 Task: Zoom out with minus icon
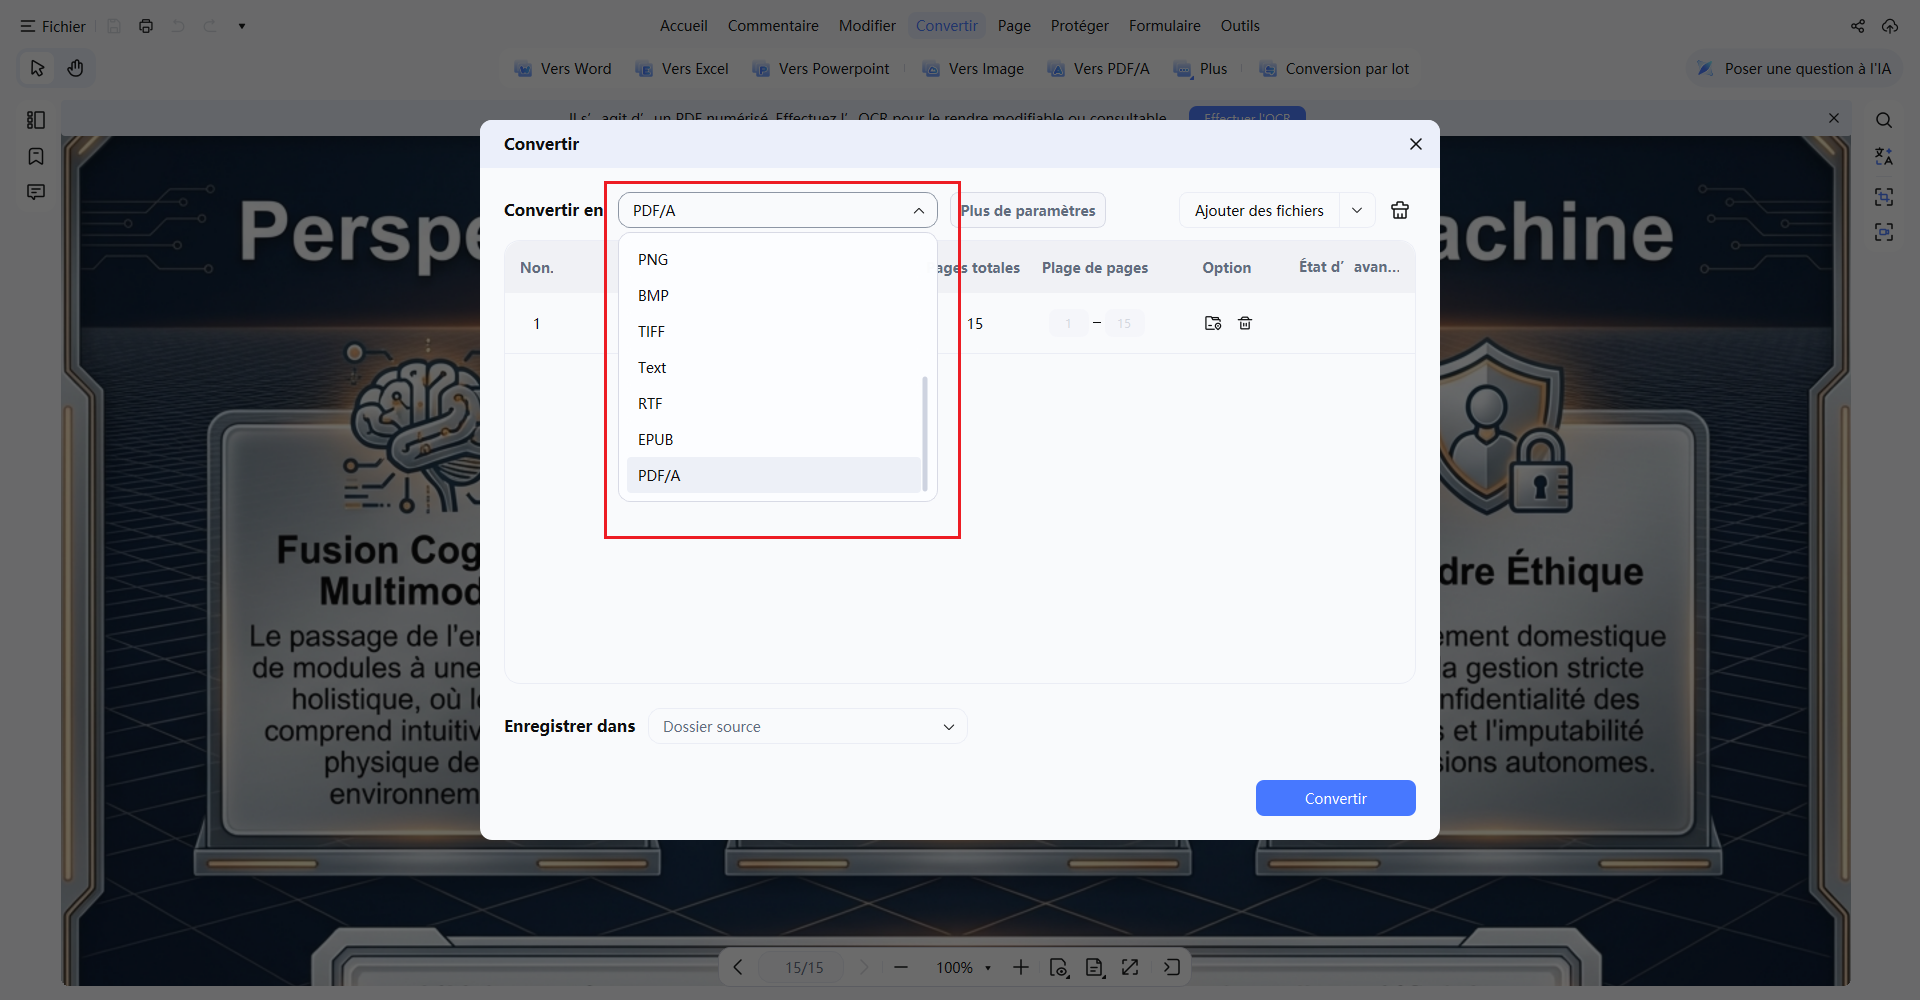tap(901, 967)
